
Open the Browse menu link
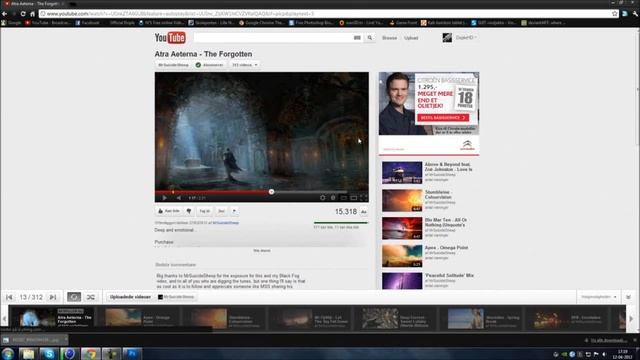click(389, 38)
